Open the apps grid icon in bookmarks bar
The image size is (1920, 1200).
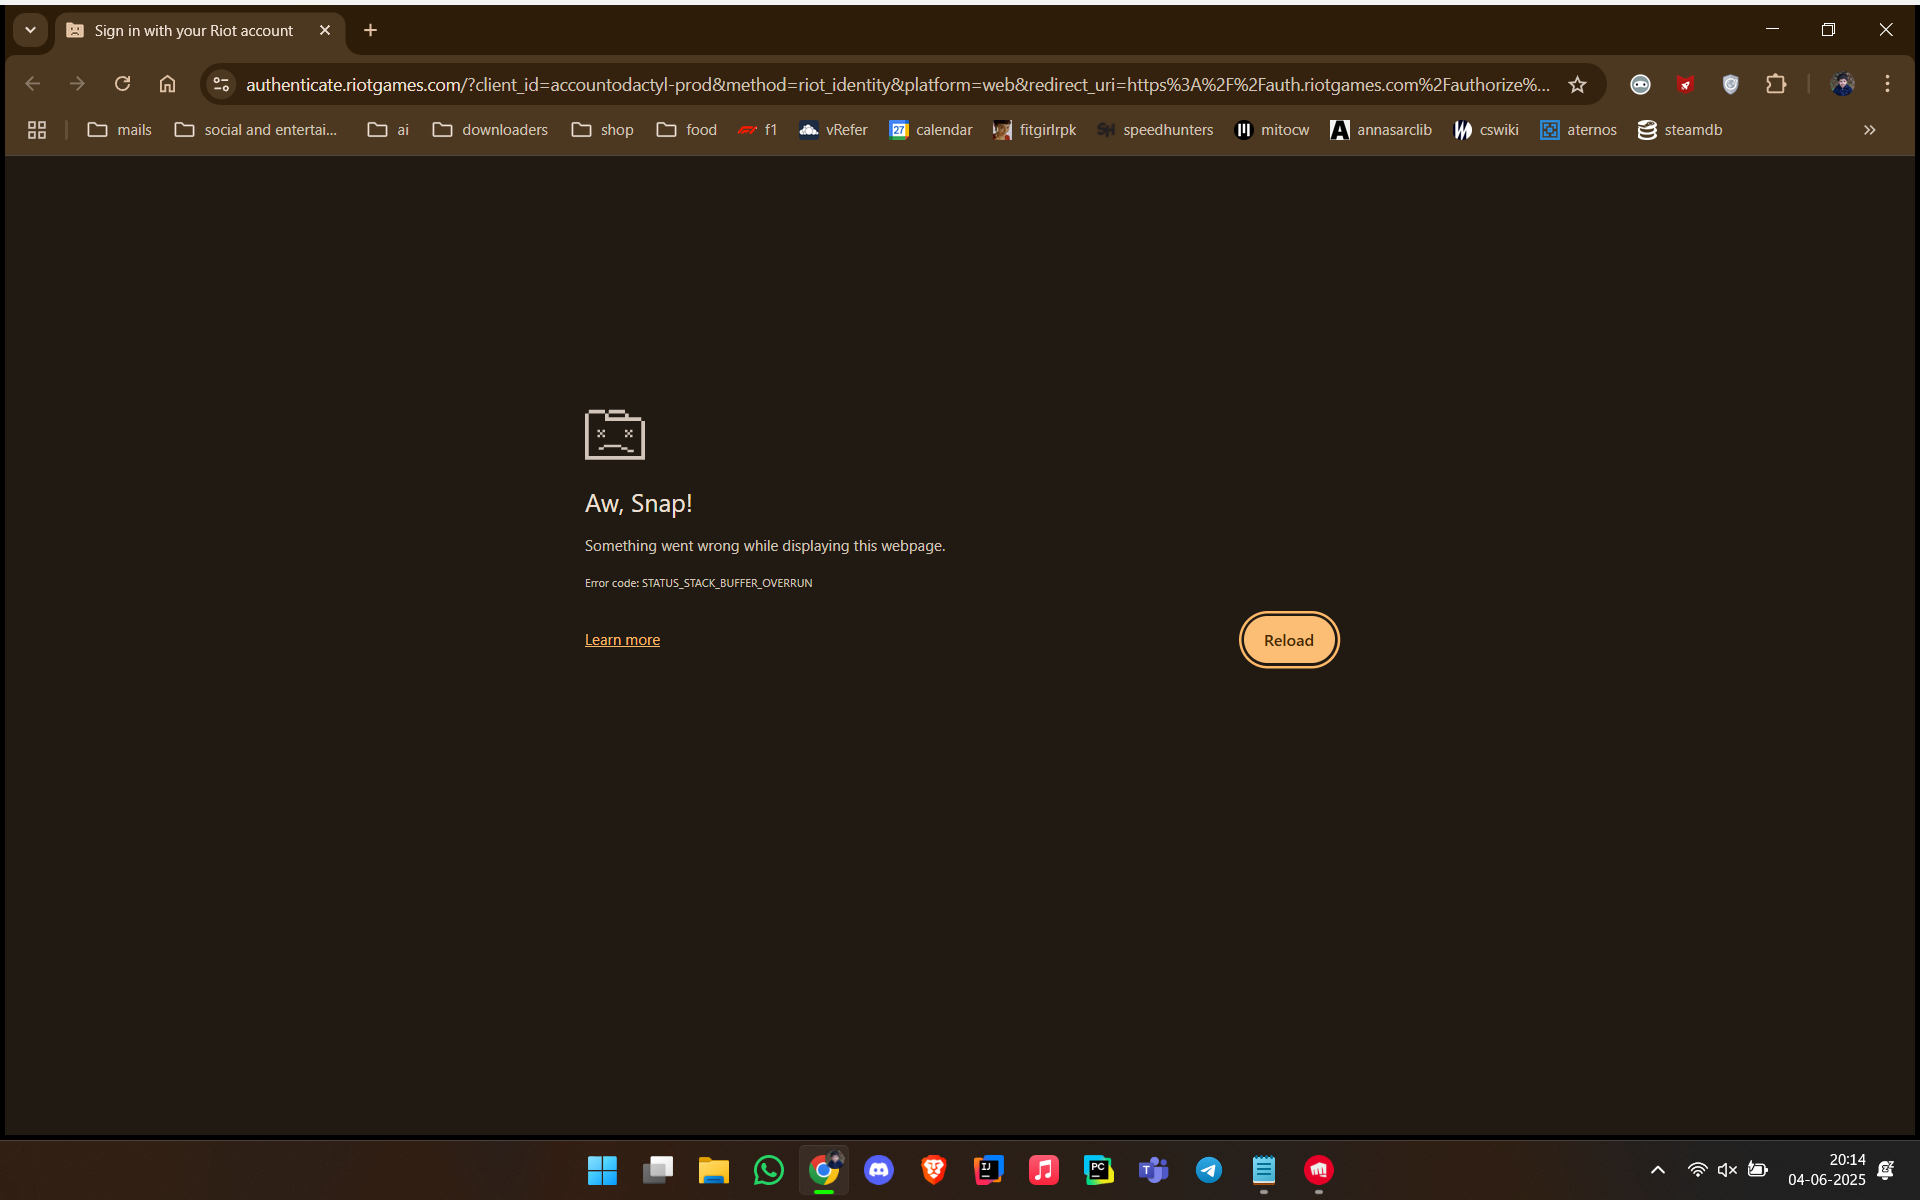pos(37,130)
